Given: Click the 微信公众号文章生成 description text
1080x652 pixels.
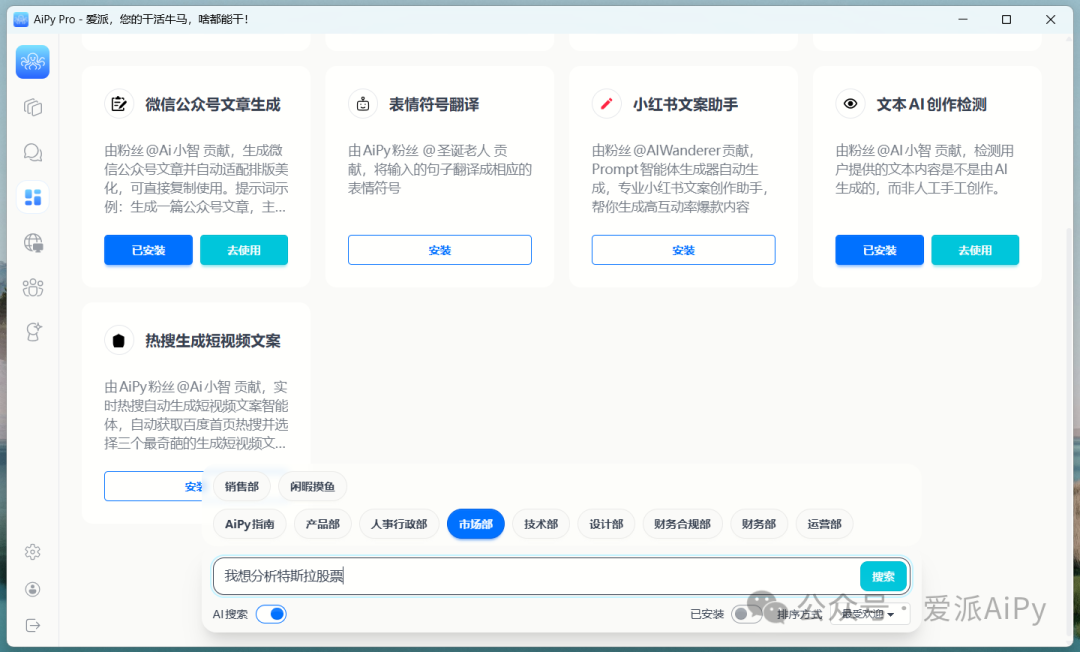Looking at the screenshot, I should coord(196,178).
